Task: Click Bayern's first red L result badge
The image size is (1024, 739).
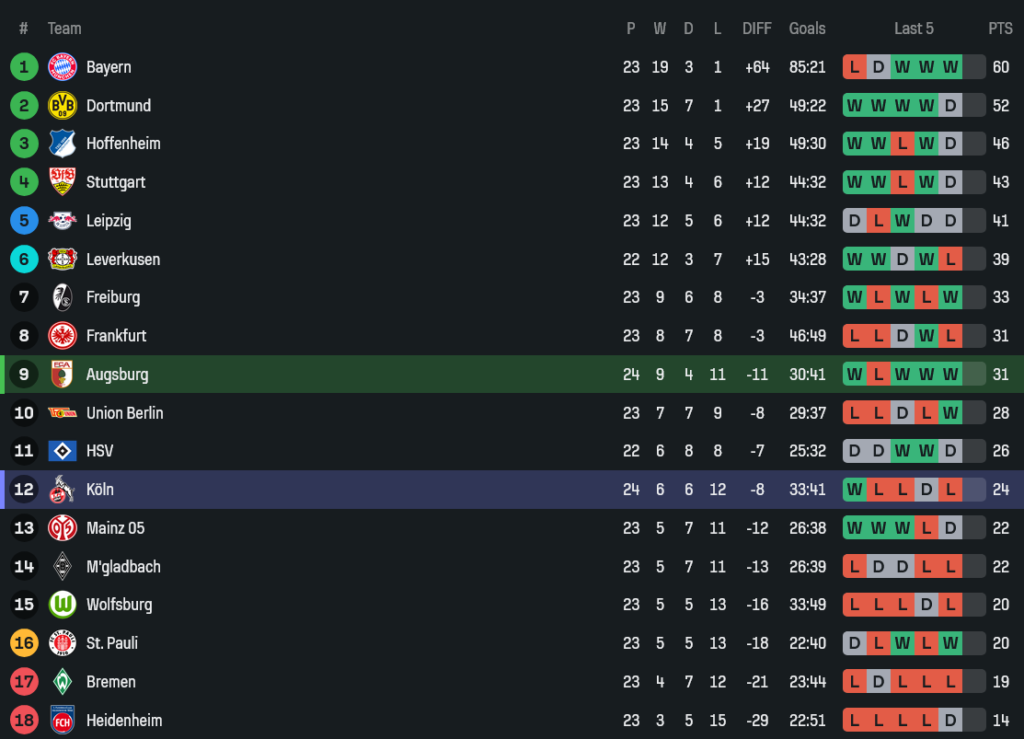Action: (854, 67)
